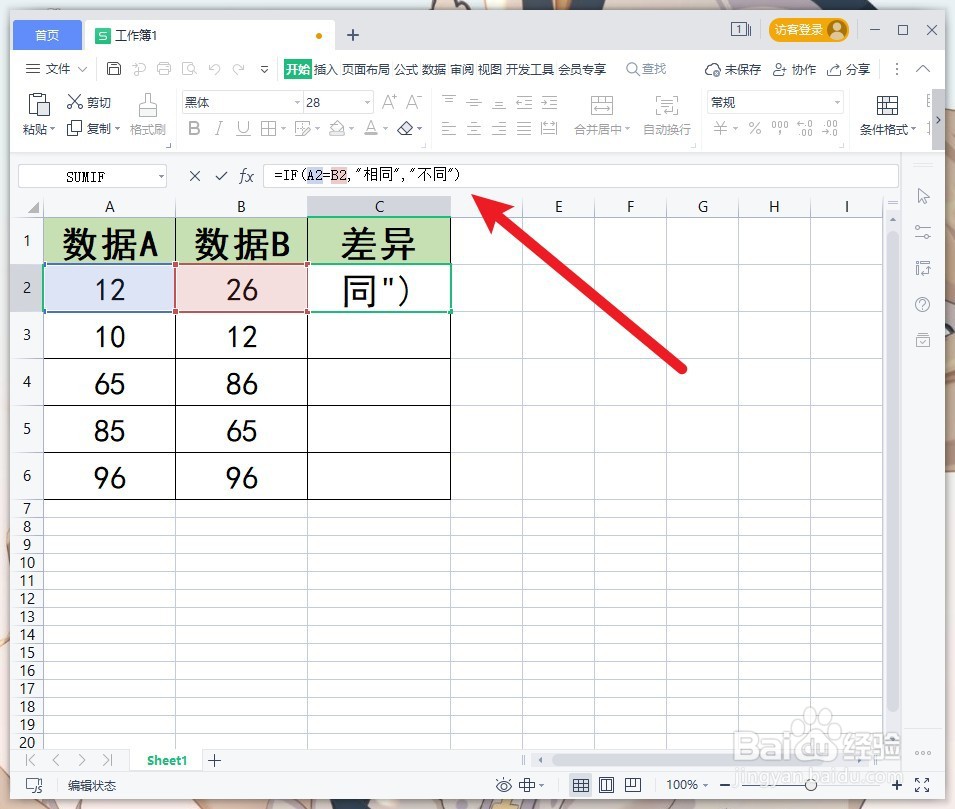Screen dimensions: 955x809
Task: Confirm formula with the checkmark icon
Action: click(x=220, y=176)
